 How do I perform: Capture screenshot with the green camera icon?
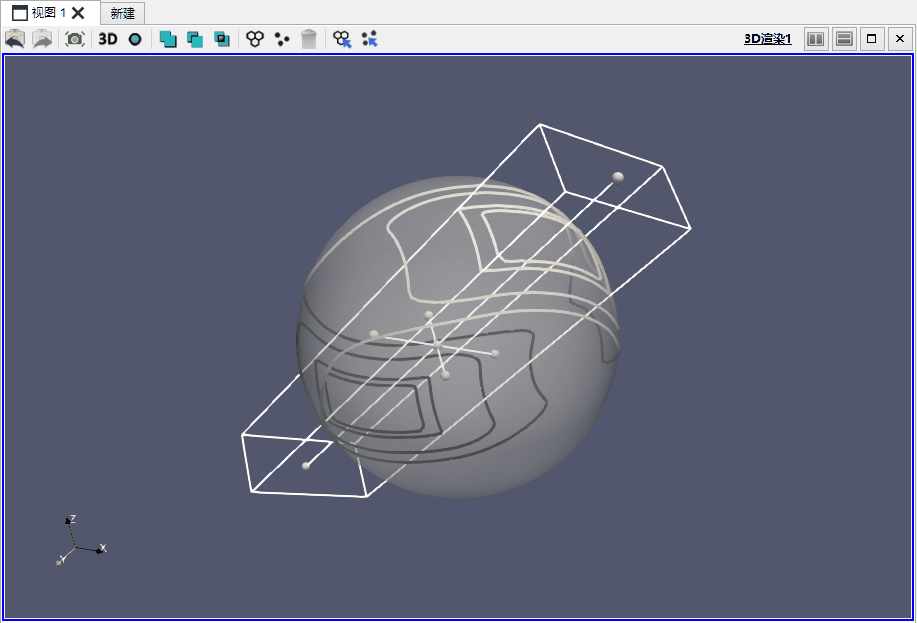click(75, 39)
